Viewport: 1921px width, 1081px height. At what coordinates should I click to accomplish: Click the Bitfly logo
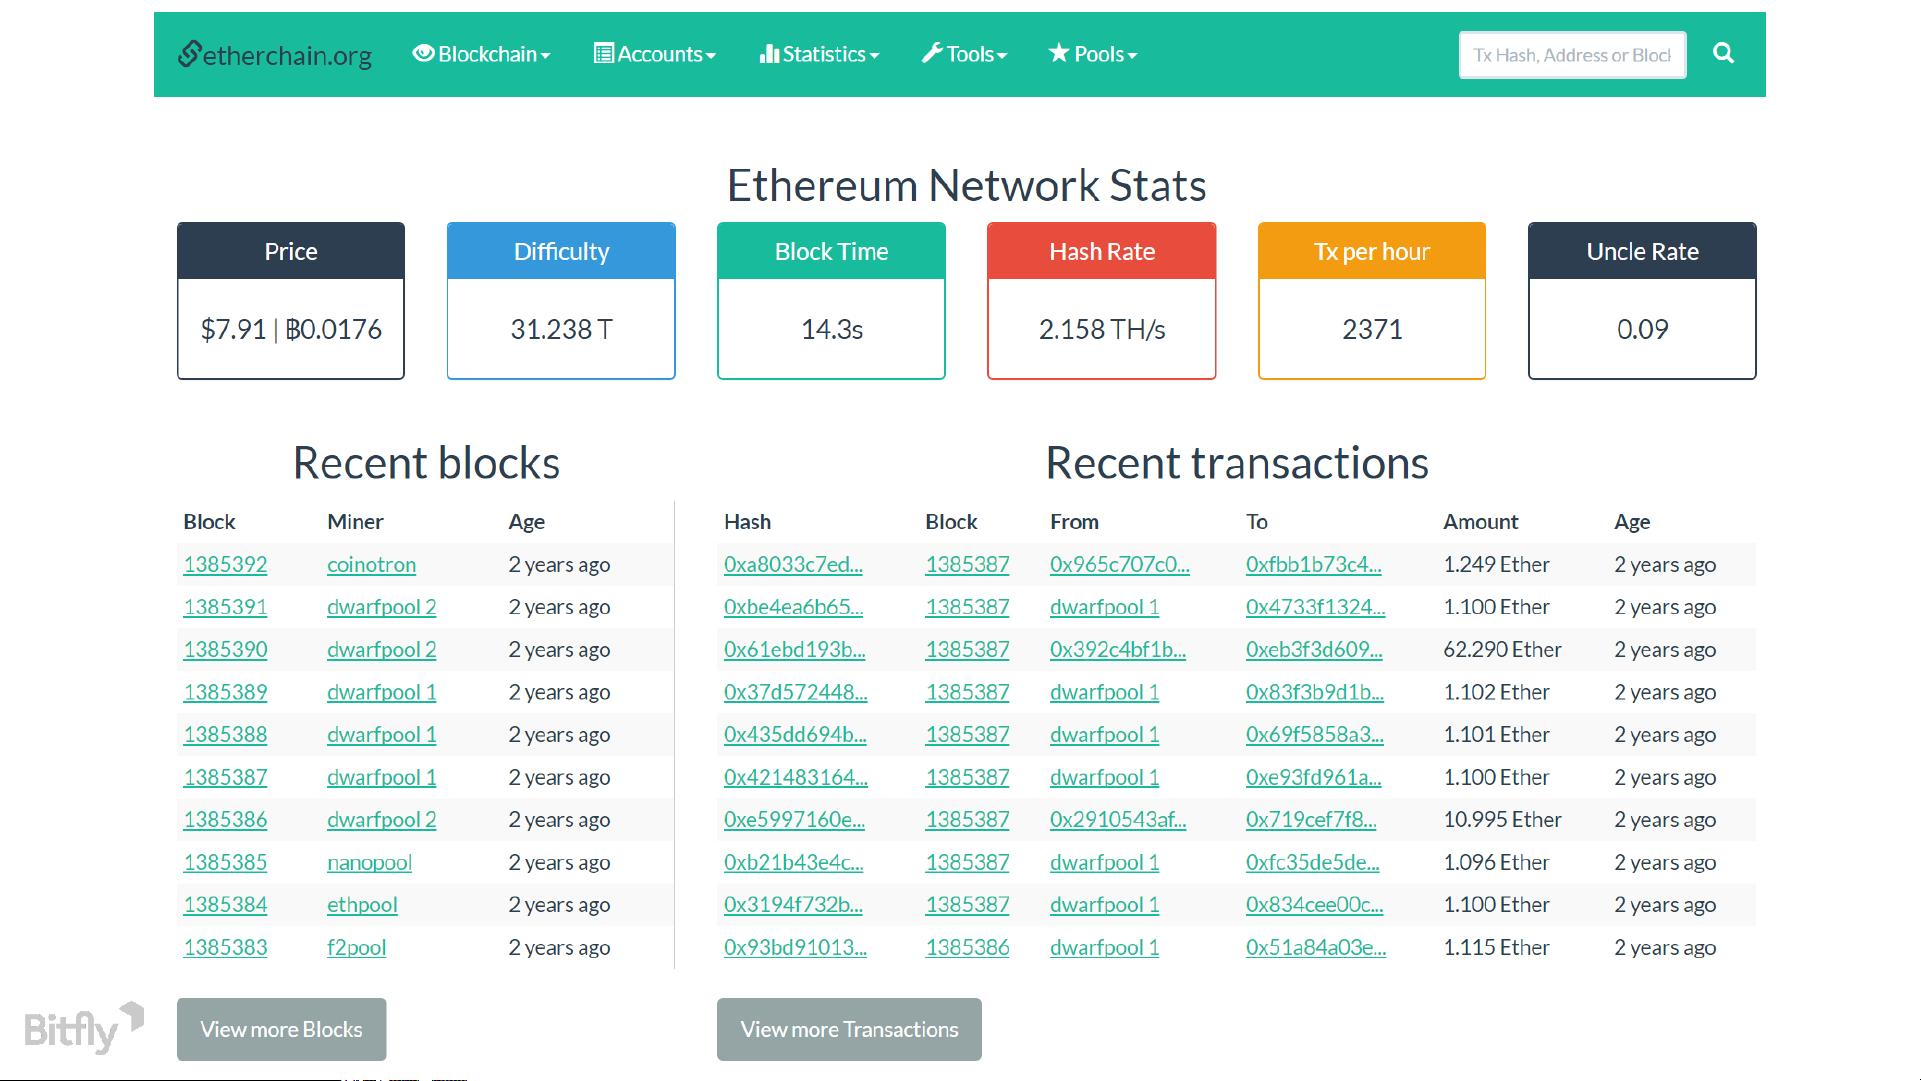point(84,1027)
